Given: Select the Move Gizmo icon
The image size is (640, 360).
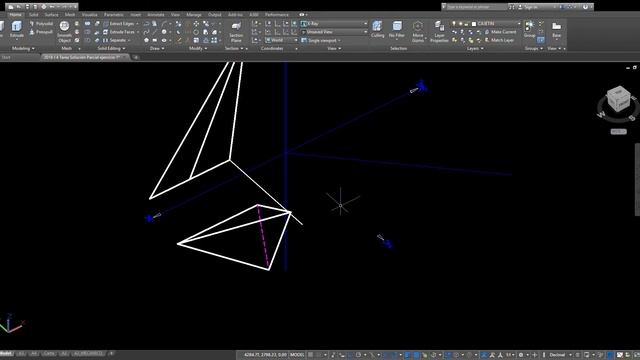Looking at the screenshot, I should click(x=418, y=32).
